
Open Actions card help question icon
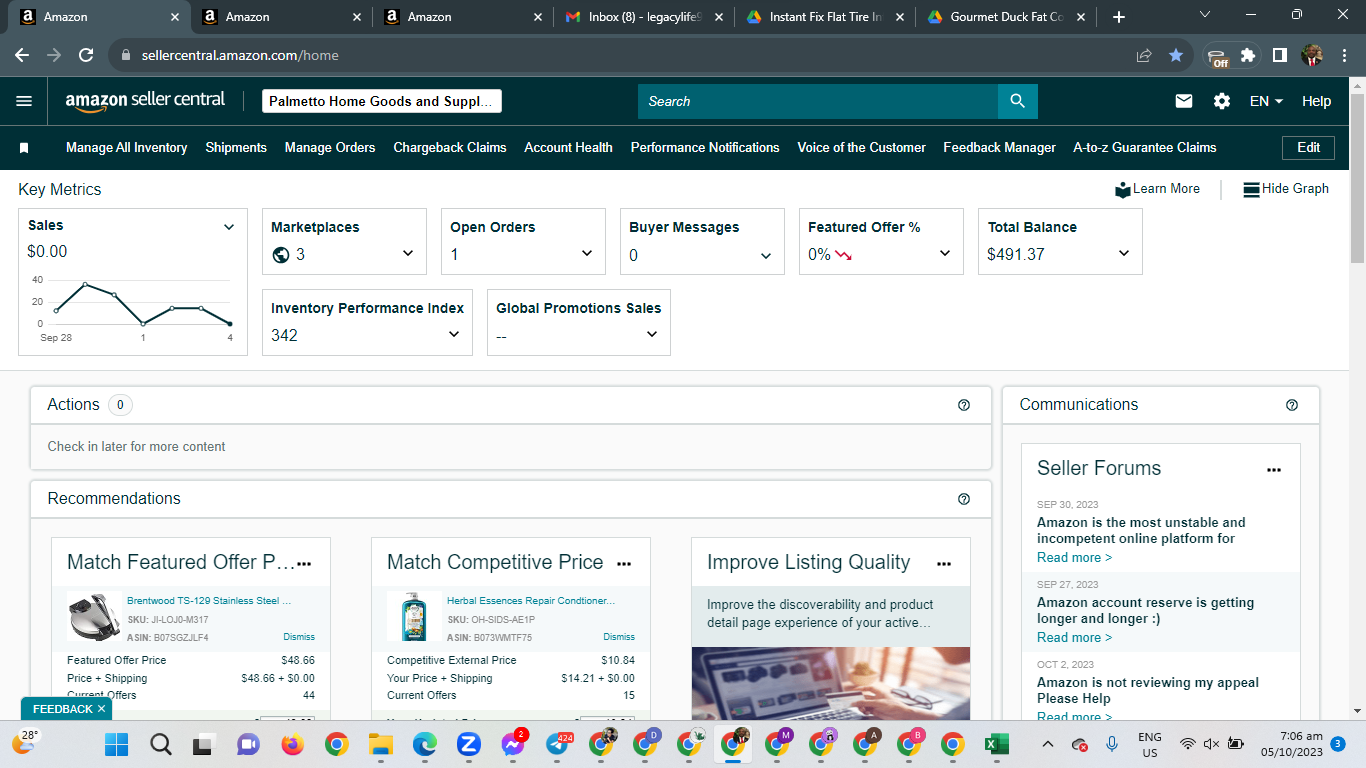pyautogui.click(x=964, y=405)
